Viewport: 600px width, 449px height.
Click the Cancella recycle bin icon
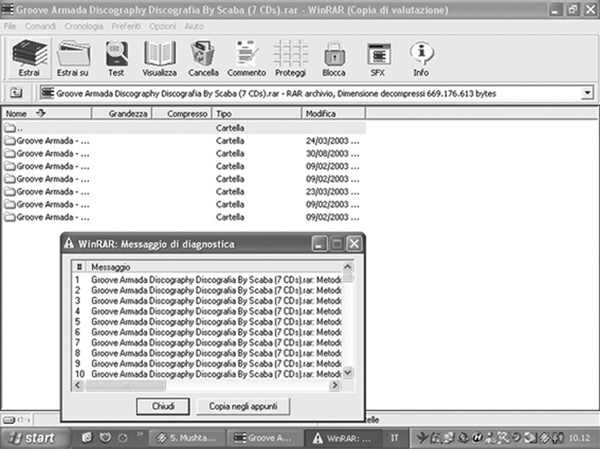pos(203,58)
